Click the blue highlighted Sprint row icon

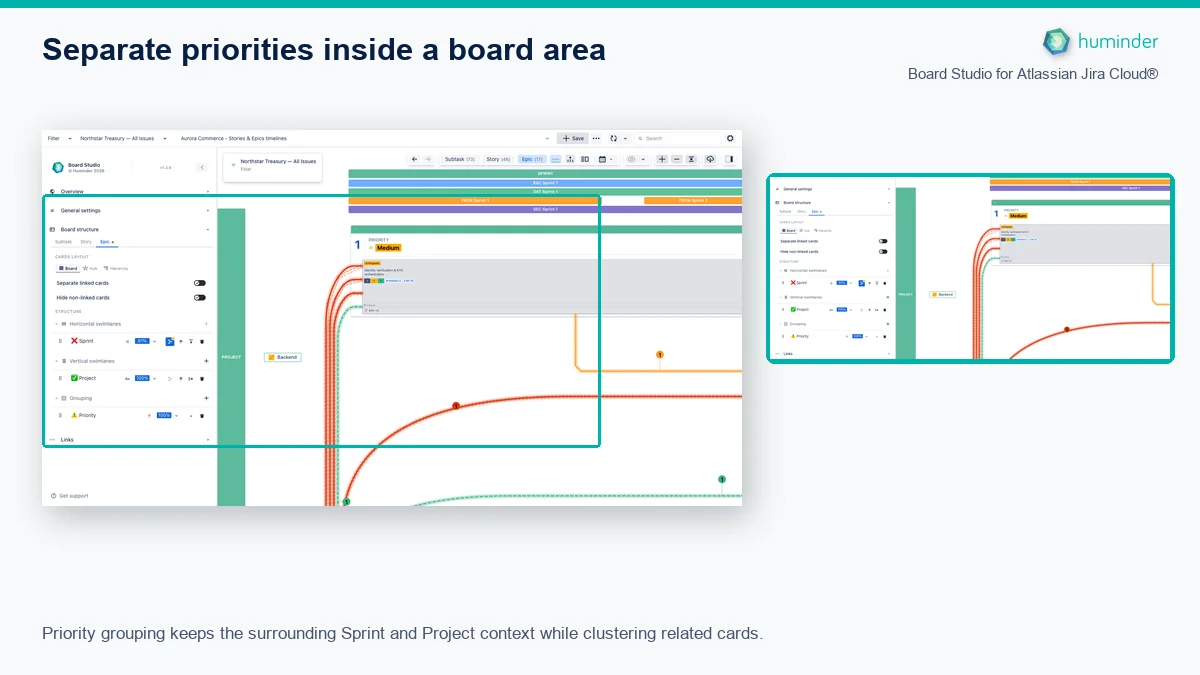tap(170, 341)
